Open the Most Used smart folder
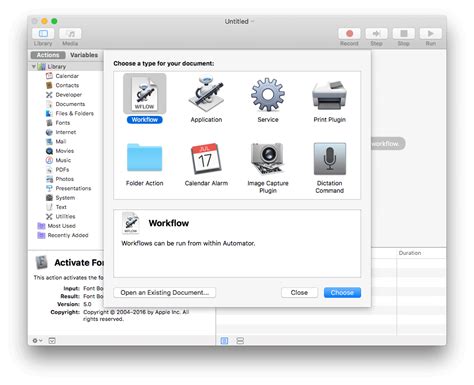474x385 pixels. point(61,226)
